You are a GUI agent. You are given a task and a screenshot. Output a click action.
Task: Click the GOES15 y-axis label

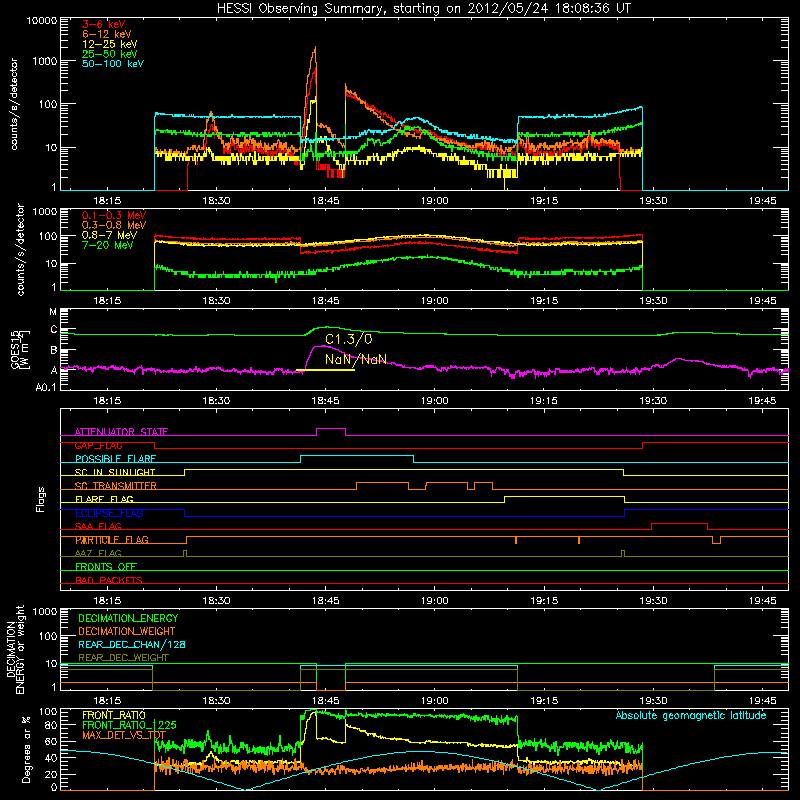click(20, 349)
